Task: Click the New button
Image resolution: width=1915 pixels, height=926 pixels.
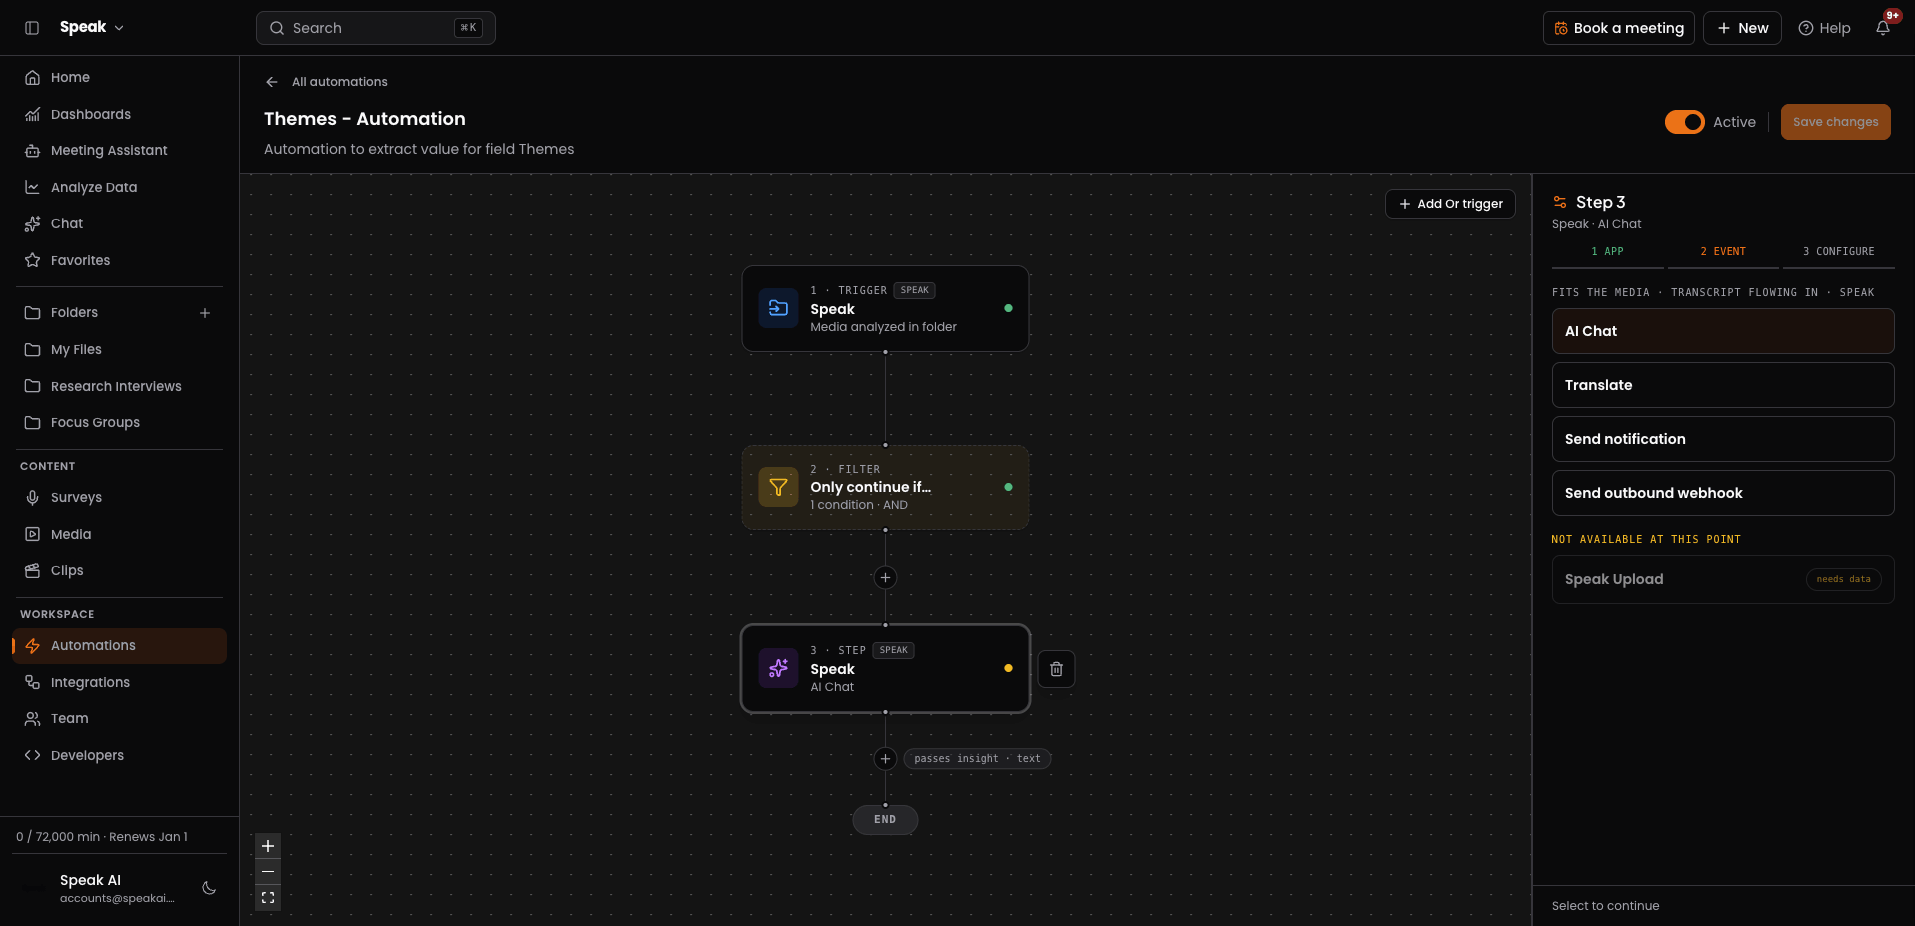Action: (x=1742, y=28)
